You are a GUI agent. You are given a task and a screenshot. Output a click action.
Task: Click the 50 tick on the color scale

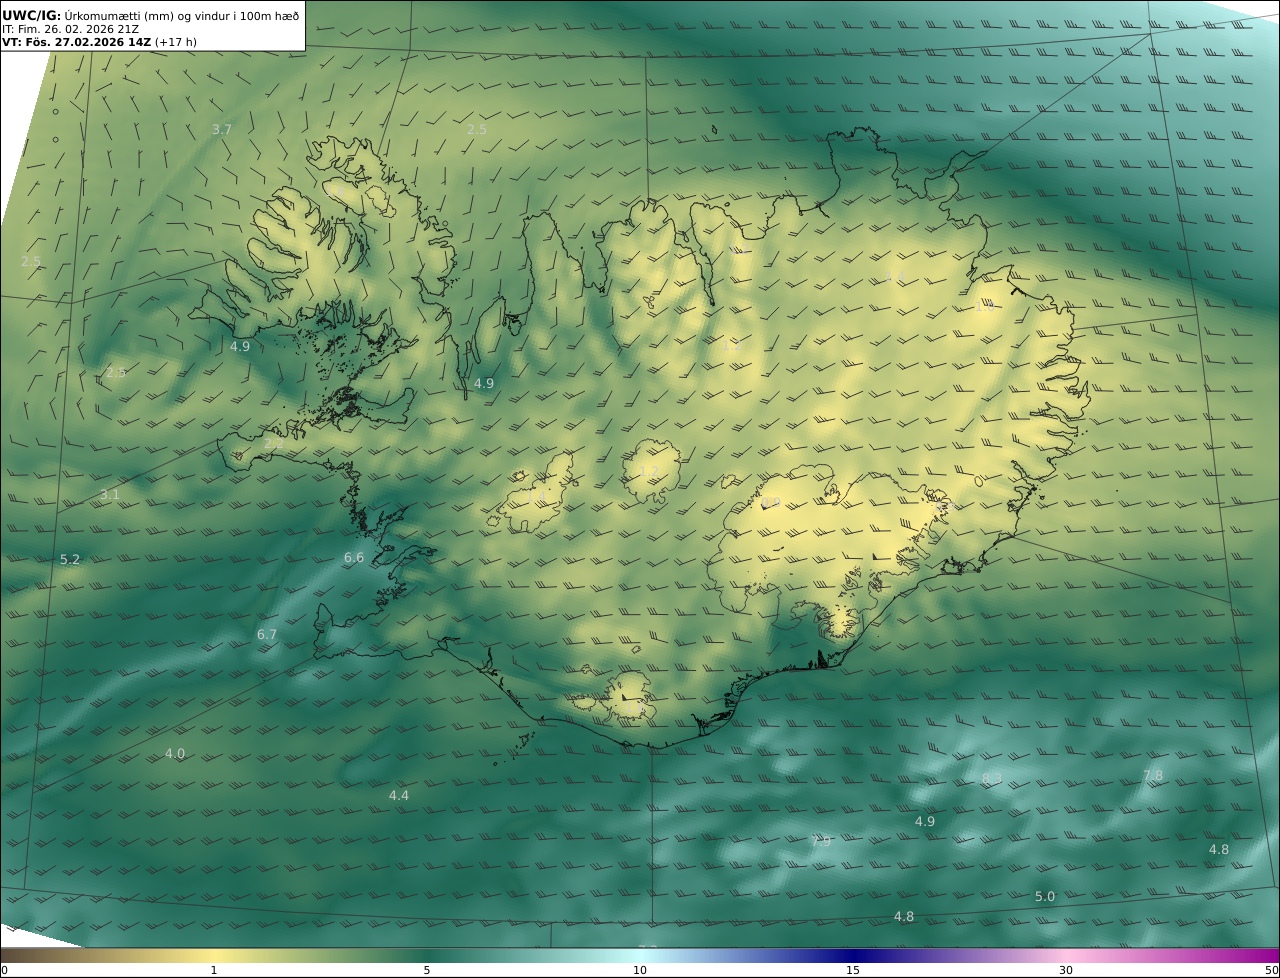1272,970
